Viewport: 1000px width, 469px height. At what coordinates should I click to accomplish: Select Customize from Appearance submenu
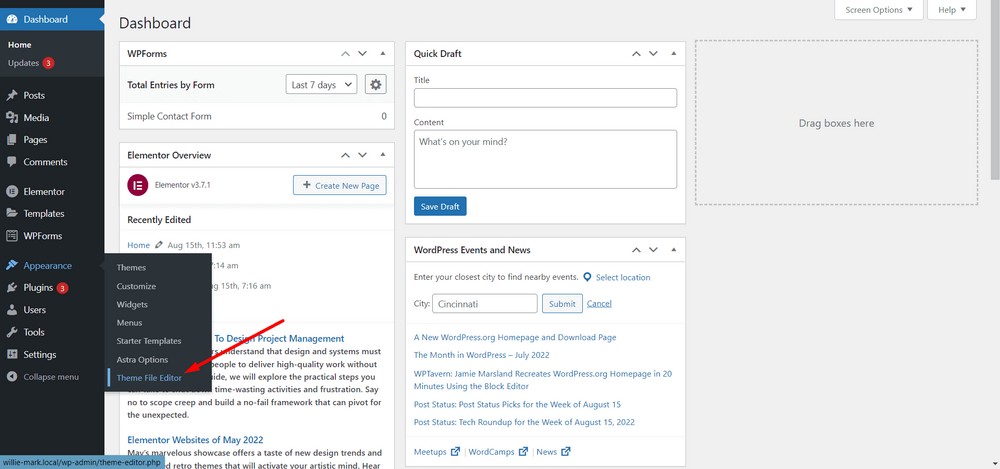click(x=136, y=286)
